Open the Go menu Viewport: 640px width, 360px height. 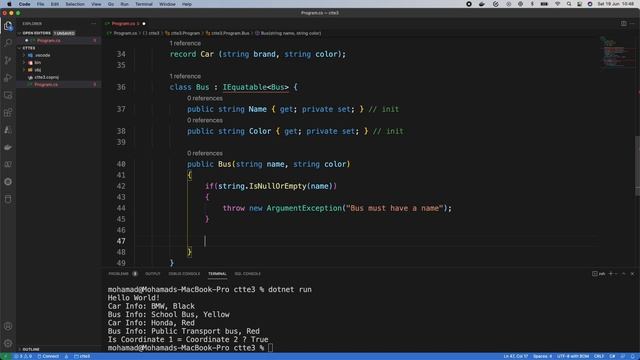tap(111, 4)
